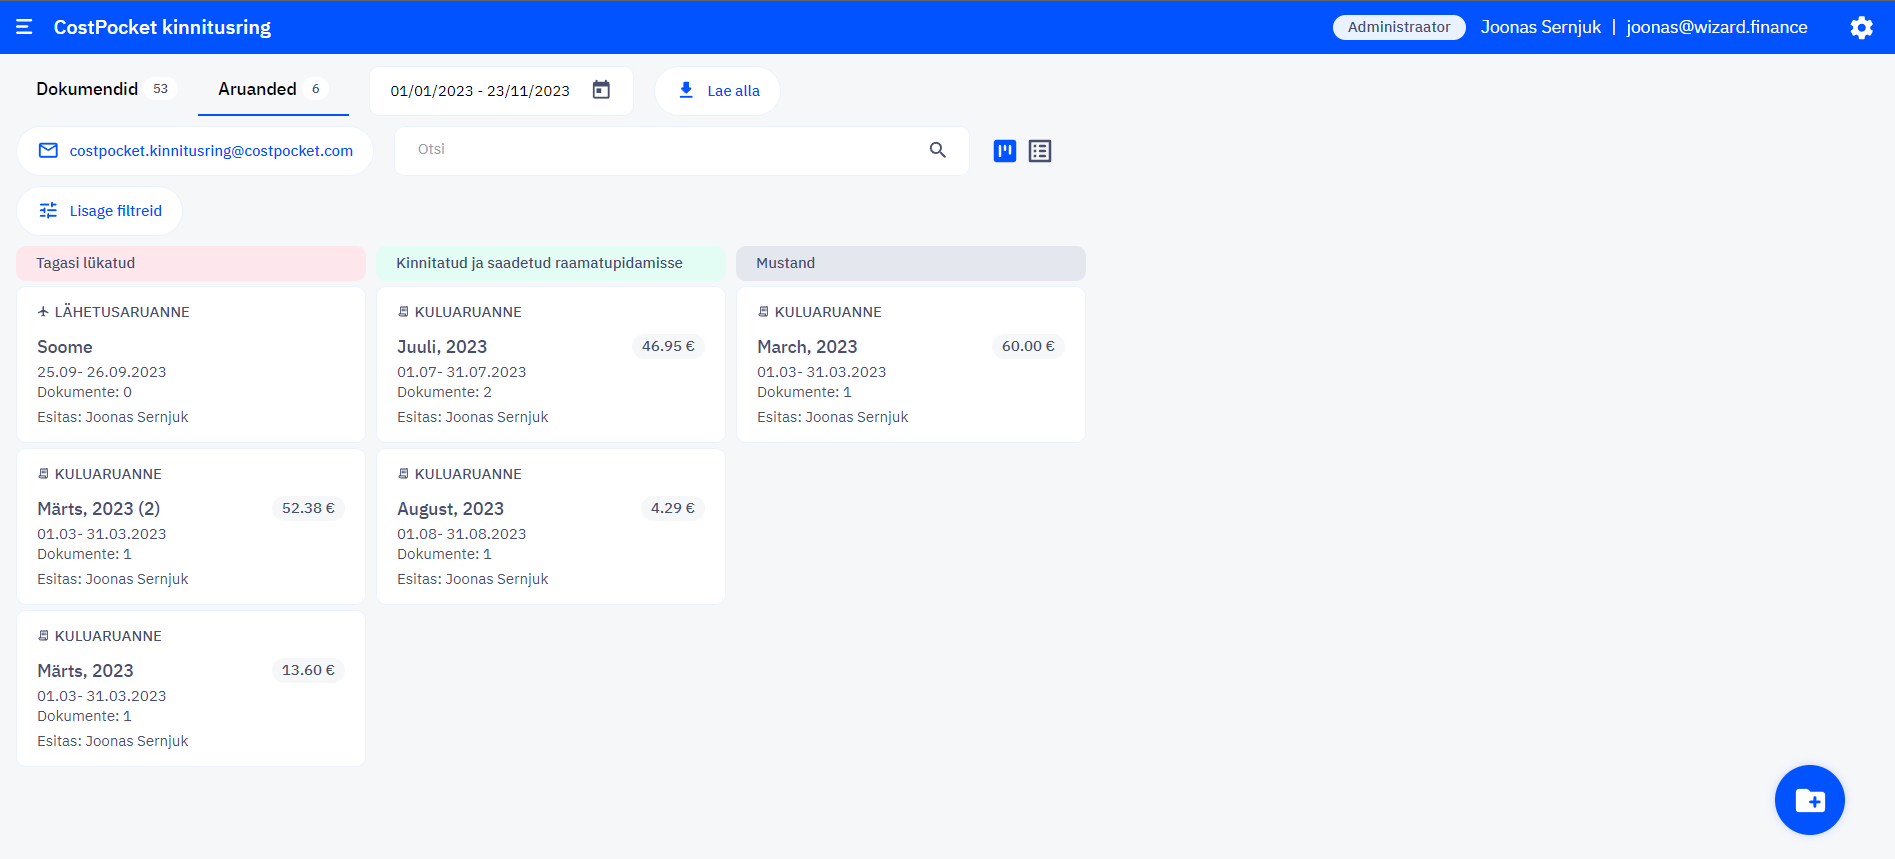Click the Lisage filtreid filter sliders icon
The image size is (1895, 859).
click(x=48, y=211)
